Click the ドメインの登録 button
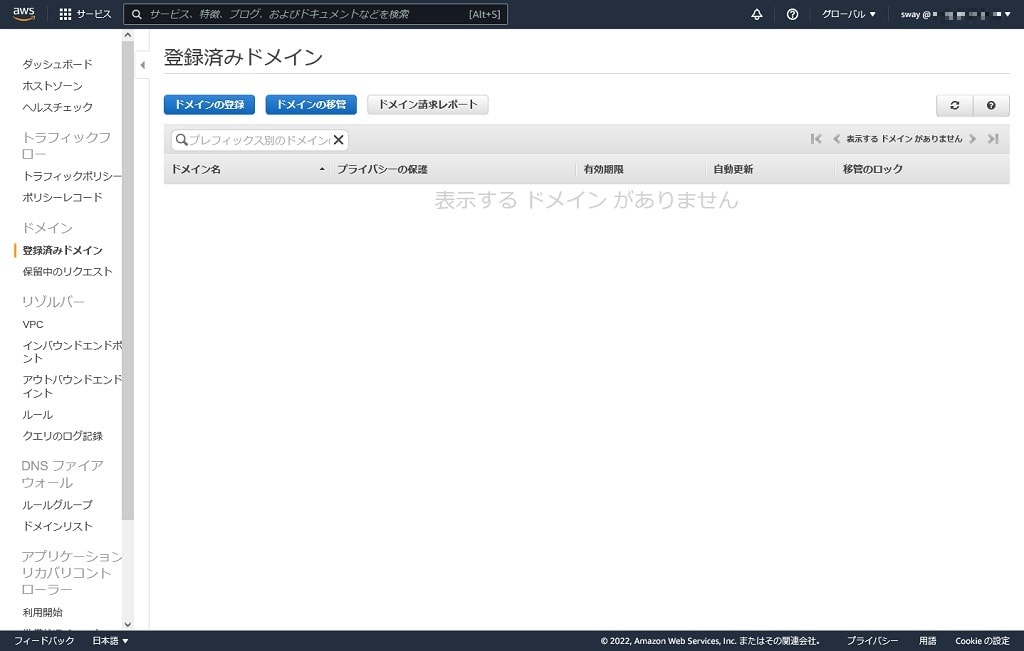Image resolution: width=1024 pixels, height=651 pixels. tap(209, 104)
